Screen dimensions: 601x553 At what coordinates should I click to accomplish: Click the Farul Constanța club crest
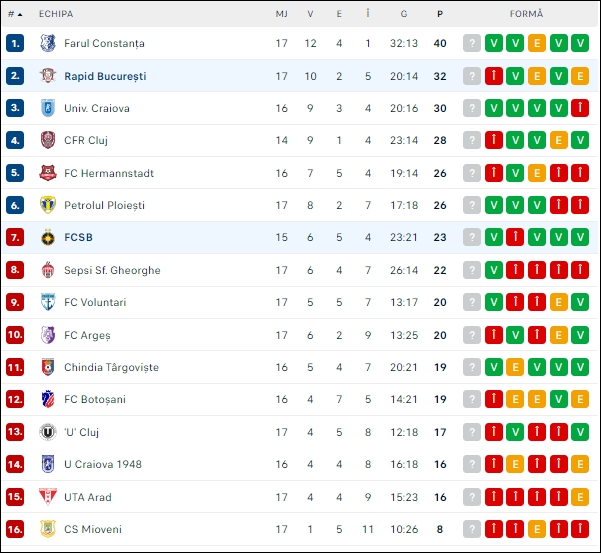(48, 43)
